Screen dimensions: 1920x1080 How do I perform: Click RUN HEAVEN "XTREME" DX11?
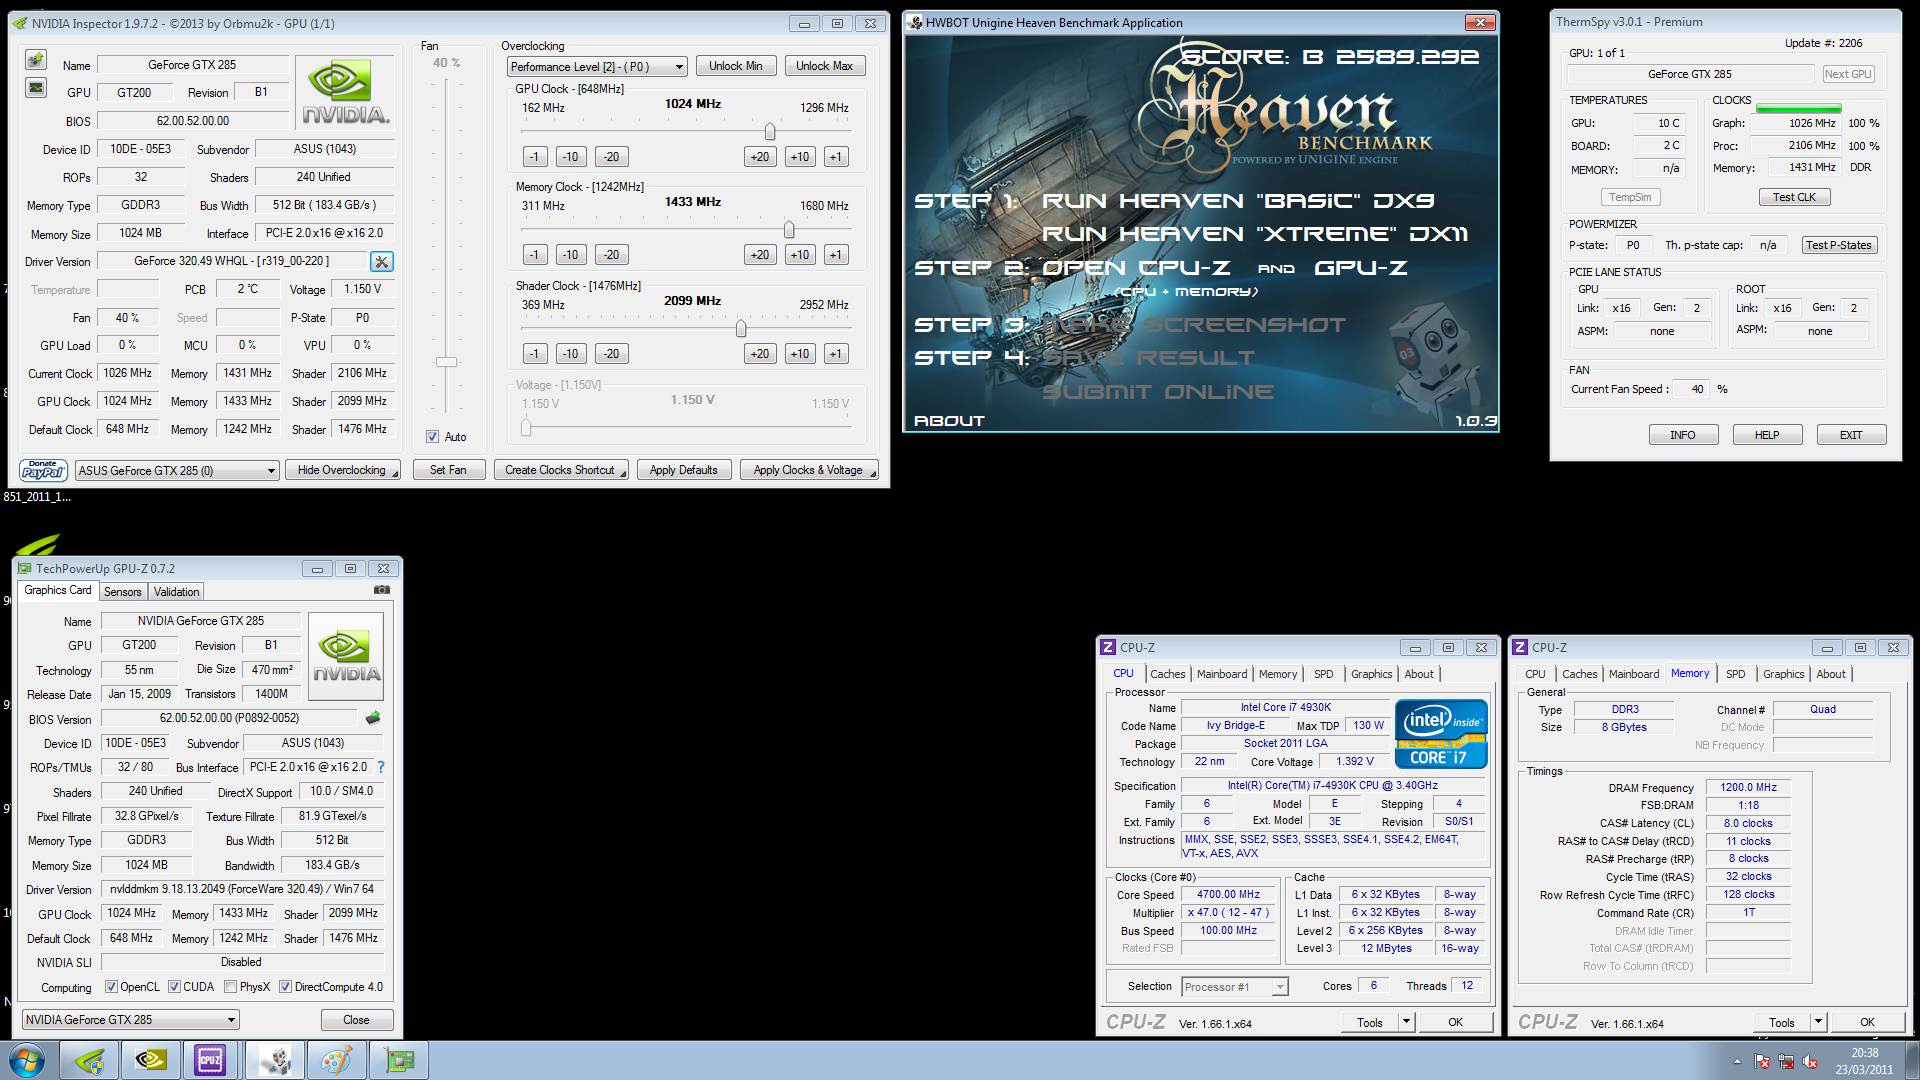pyautogui.click(x=1256, y=234)
